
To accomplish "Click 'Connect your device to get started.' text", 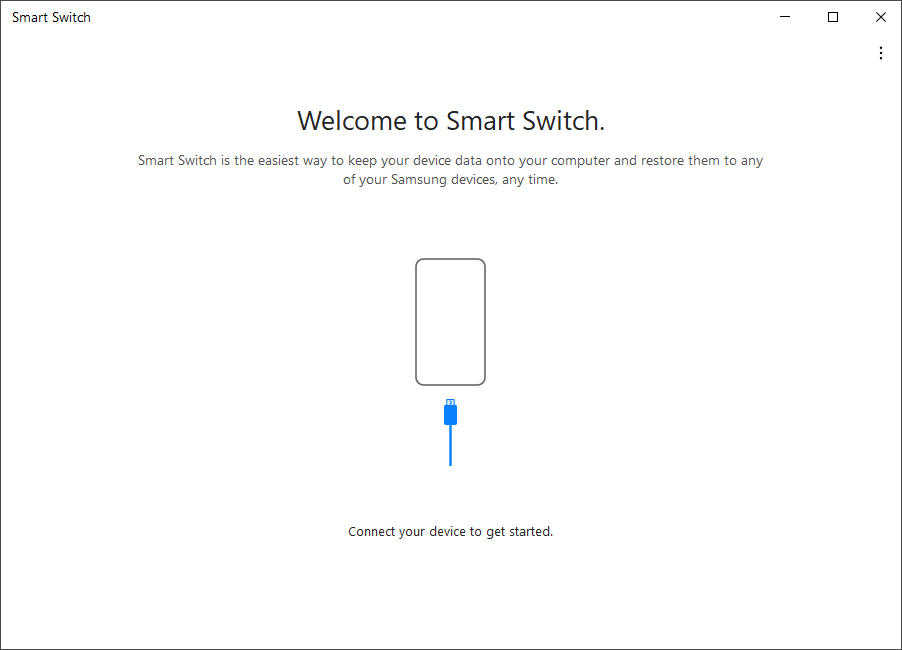I will [x=450, y=532].
